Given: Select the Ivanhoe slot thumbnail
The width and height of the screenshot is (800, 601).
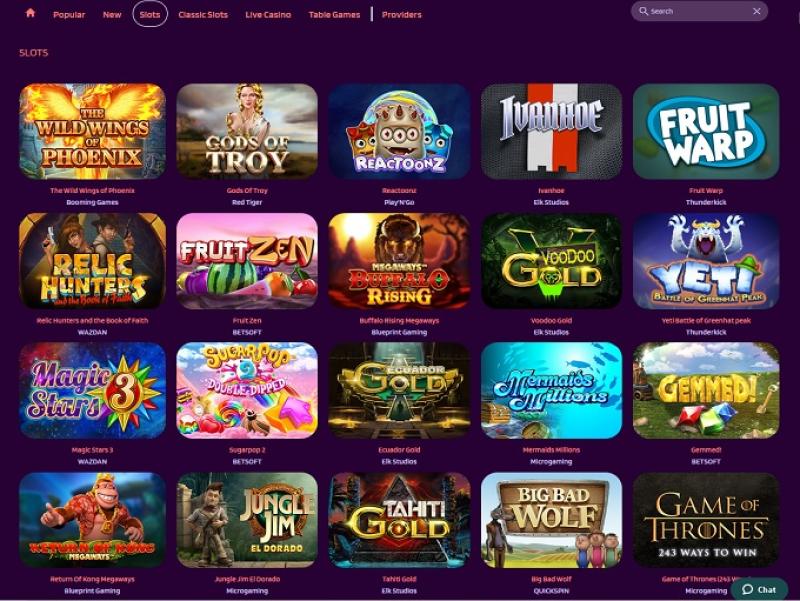Looking at the screenshot, I should coord(551,132).
